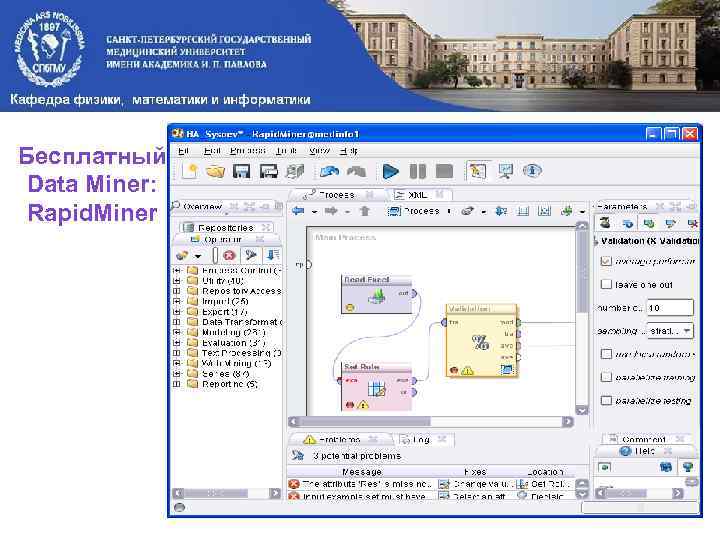Click the subprocess icon on Validation operator
Viewport: 720px width, 540px height.
tap(506, 369)
